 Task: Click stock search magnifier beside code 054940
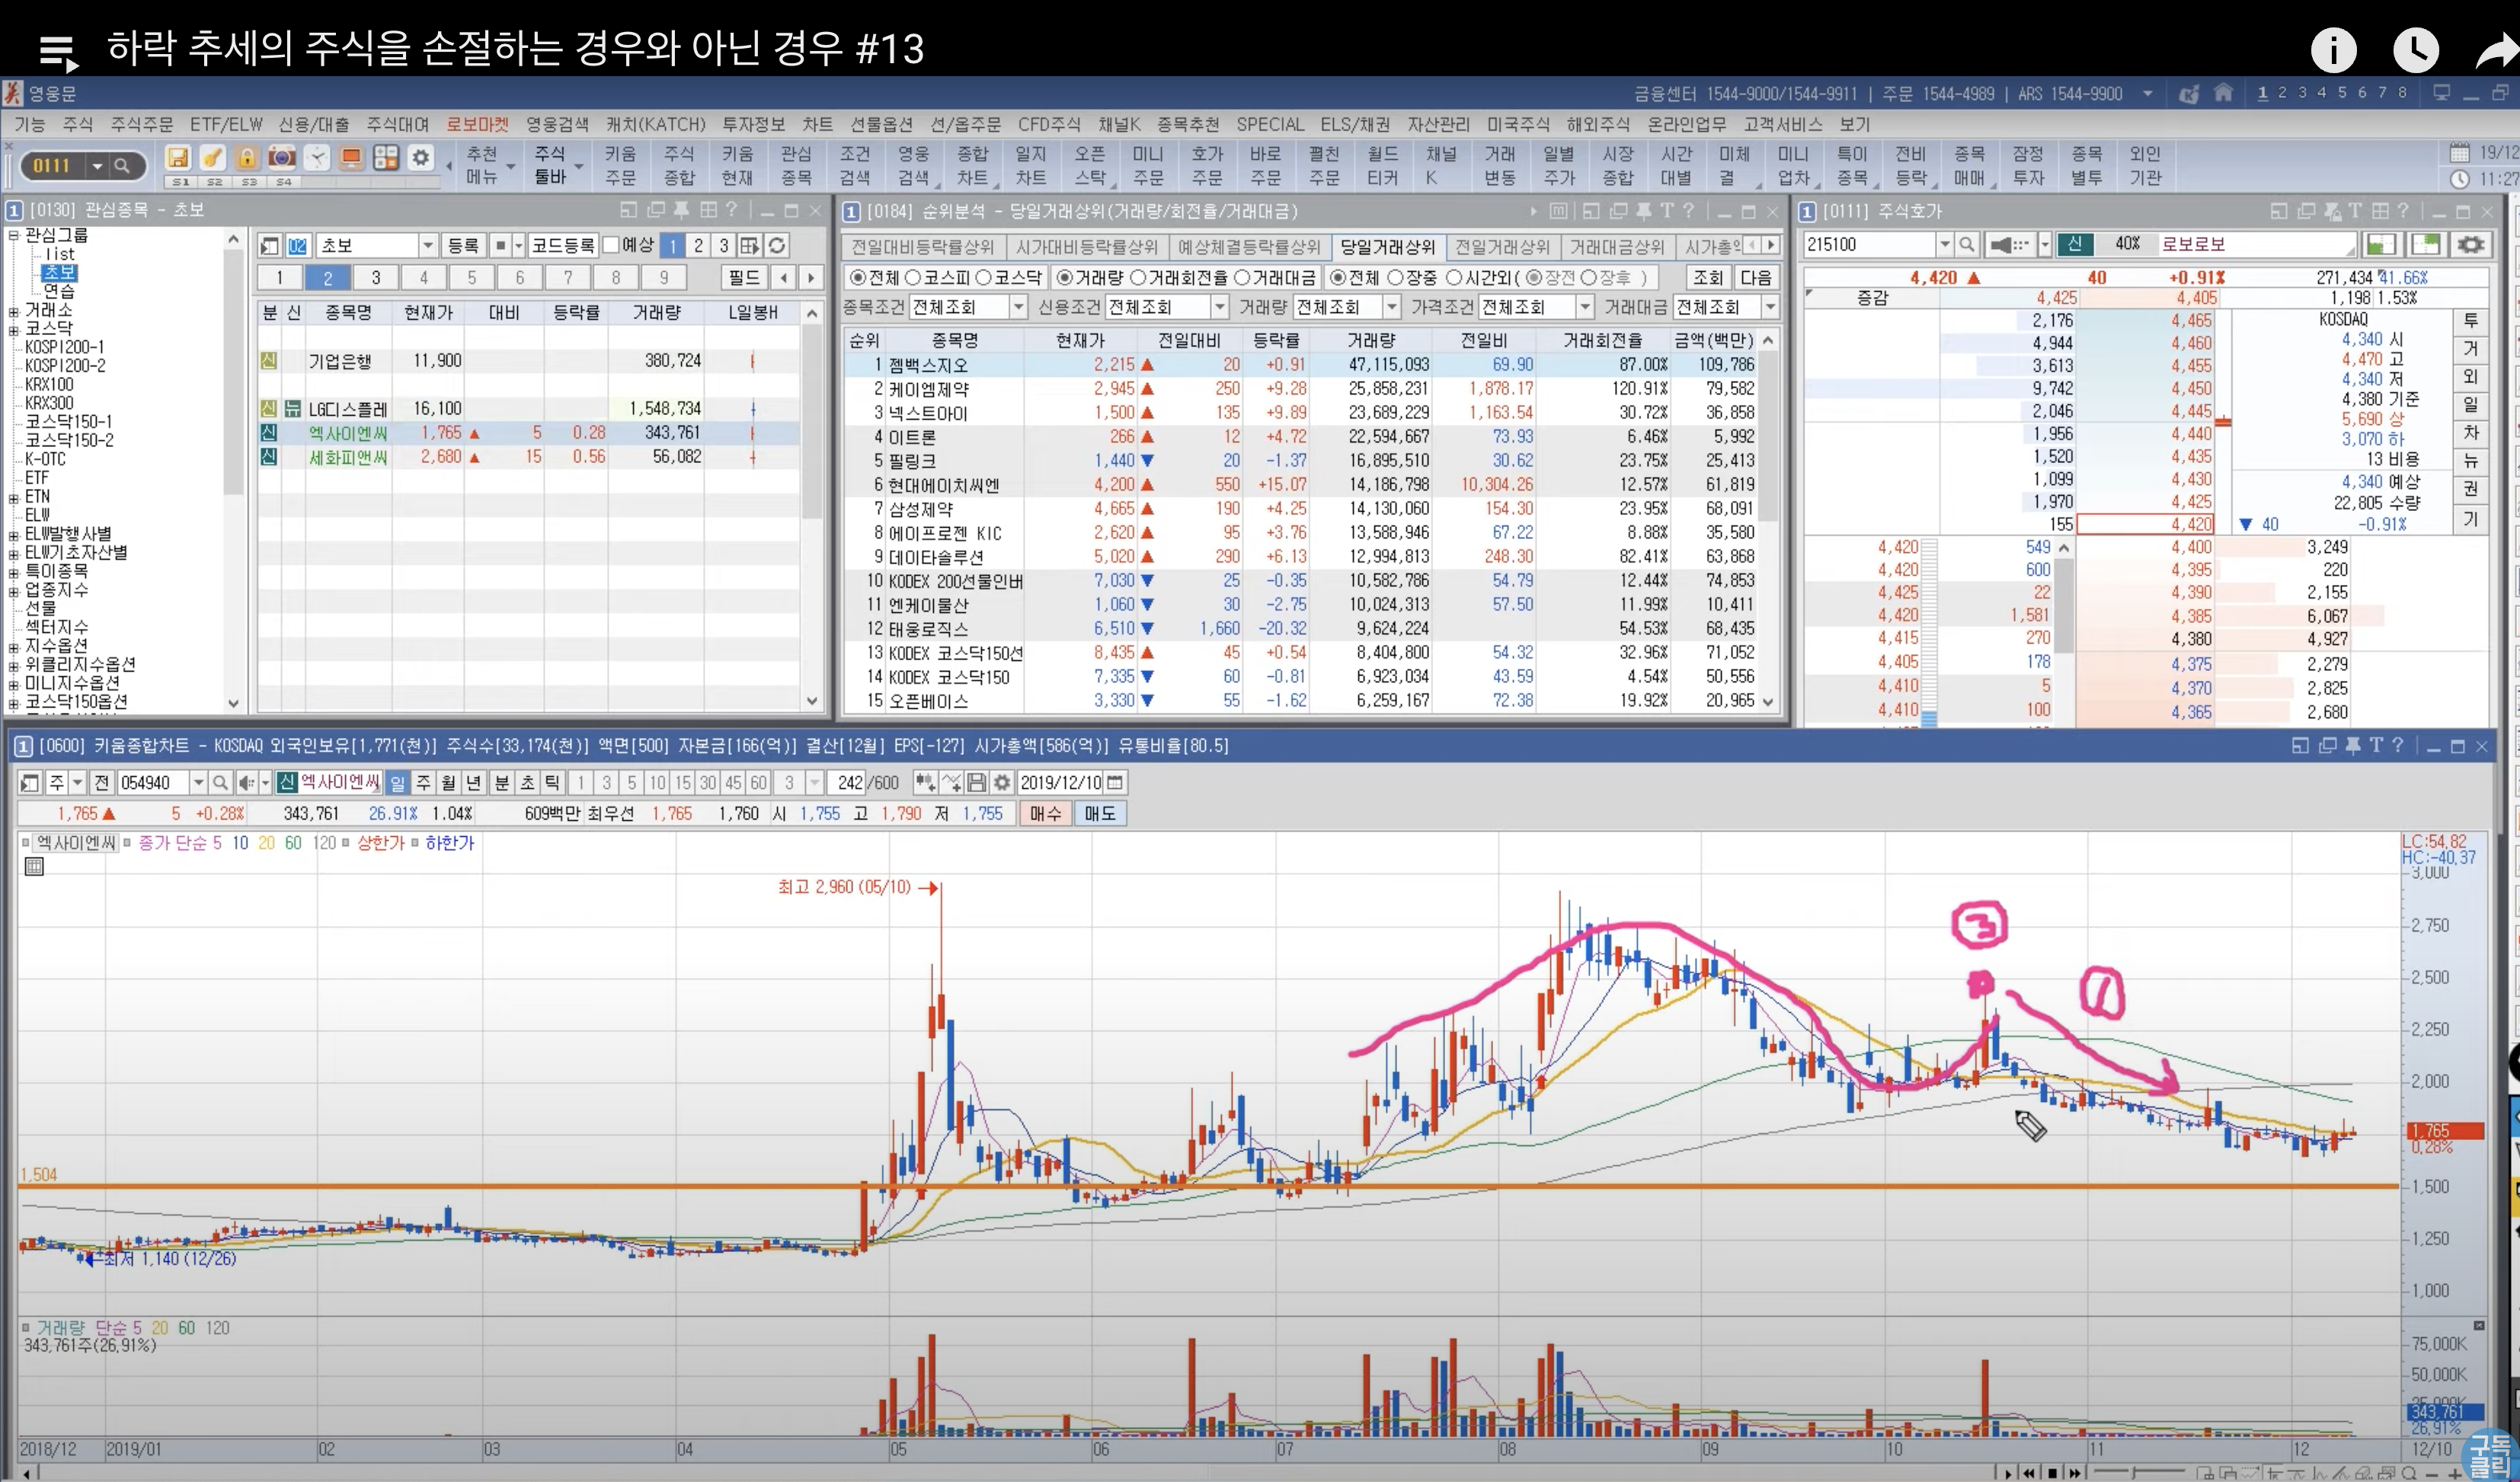click(x=221, y=783)
